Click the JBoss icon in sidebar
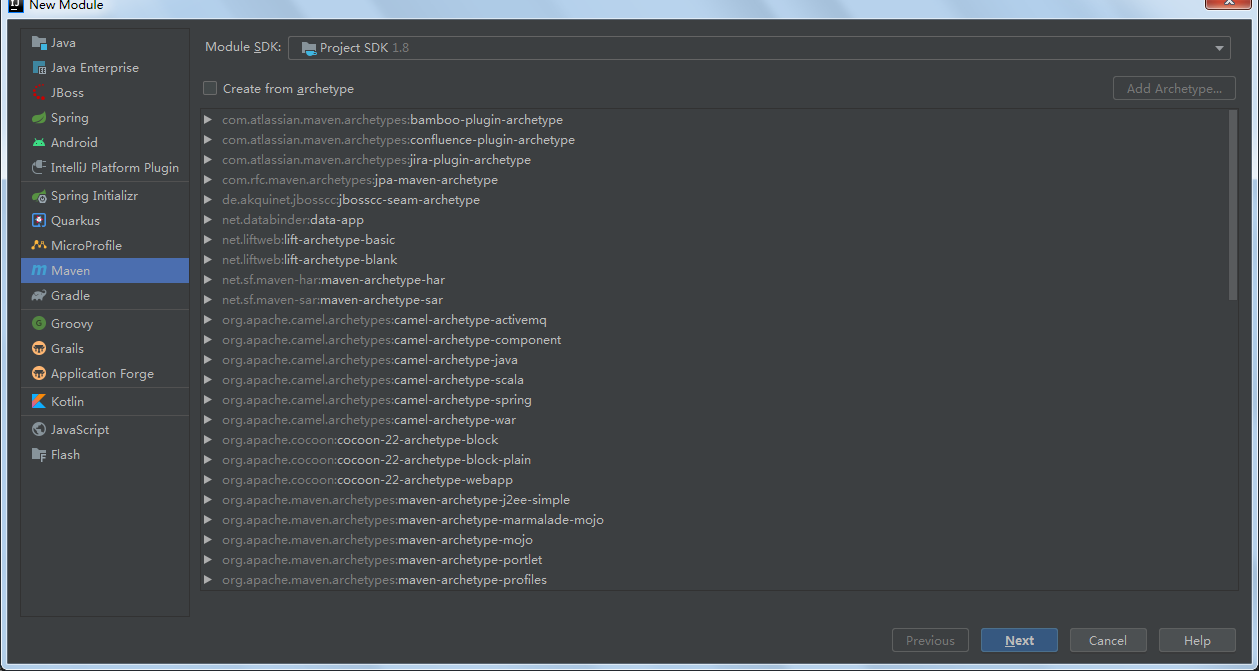Screen dimensions: 1259x671 click(39, 93)
